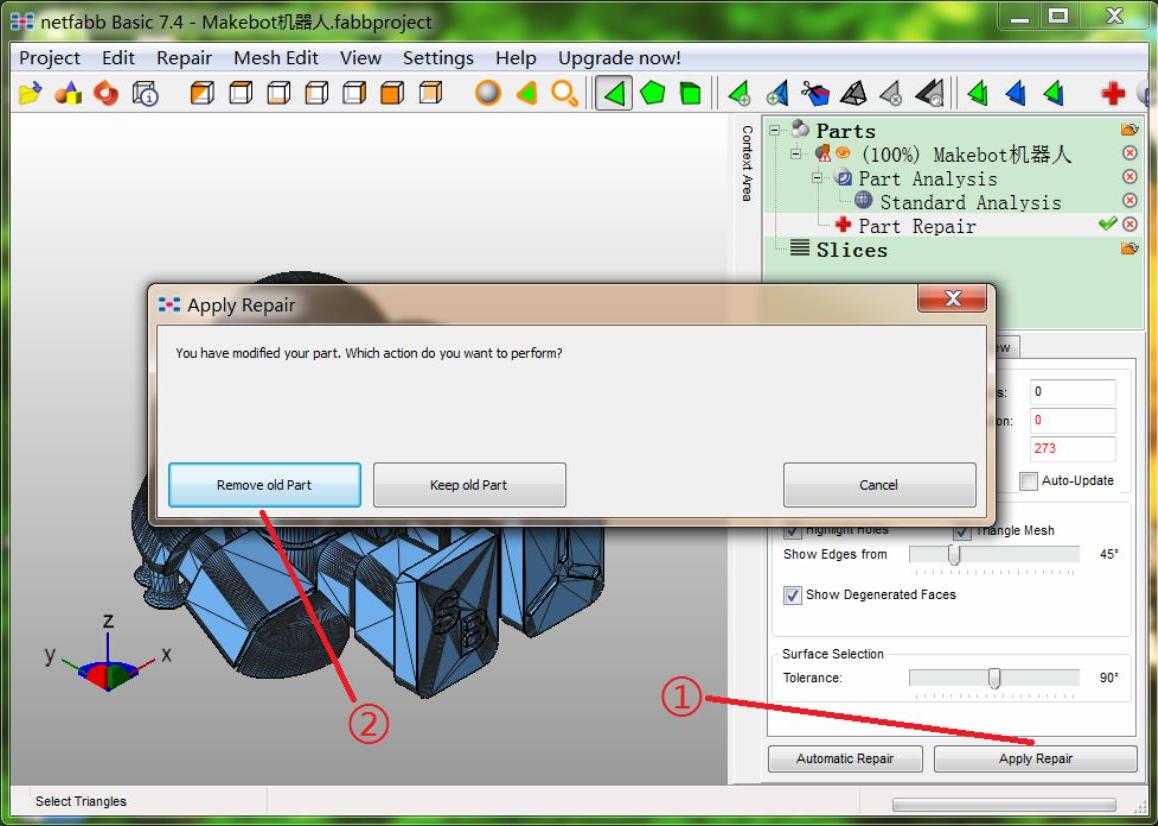1158x826 pixels.
Task: Toggle Triangle Mesh checkbox
Action: (x=962, y=530)
